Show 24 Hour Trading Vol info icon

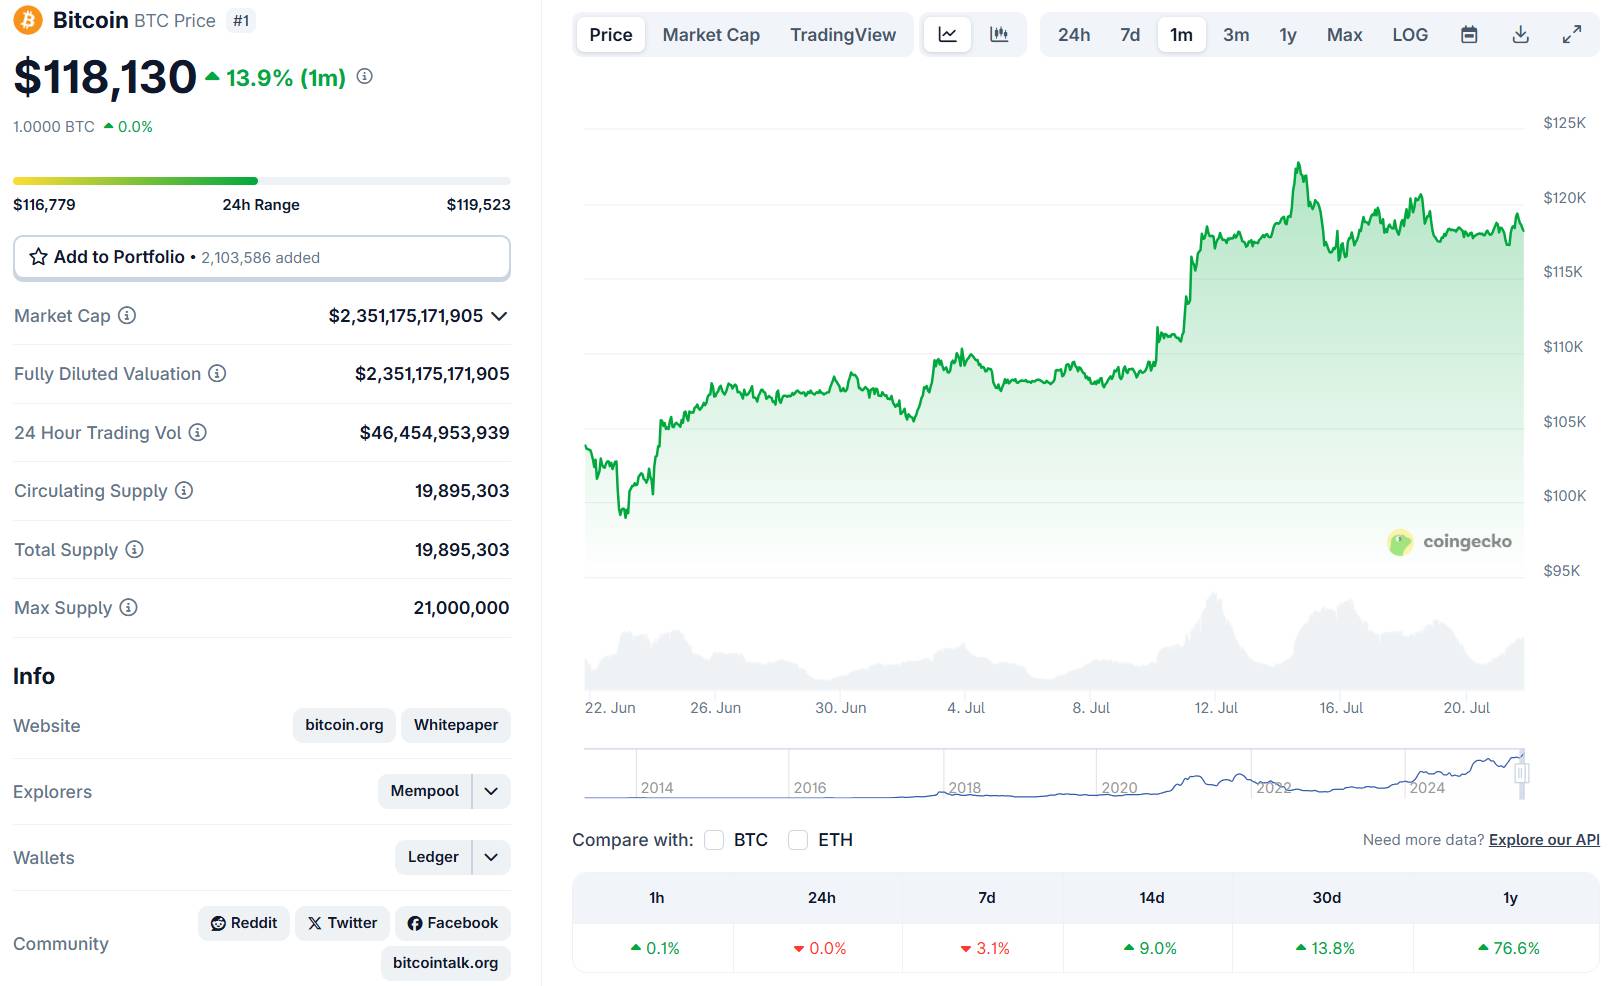(x=198, y=432)
